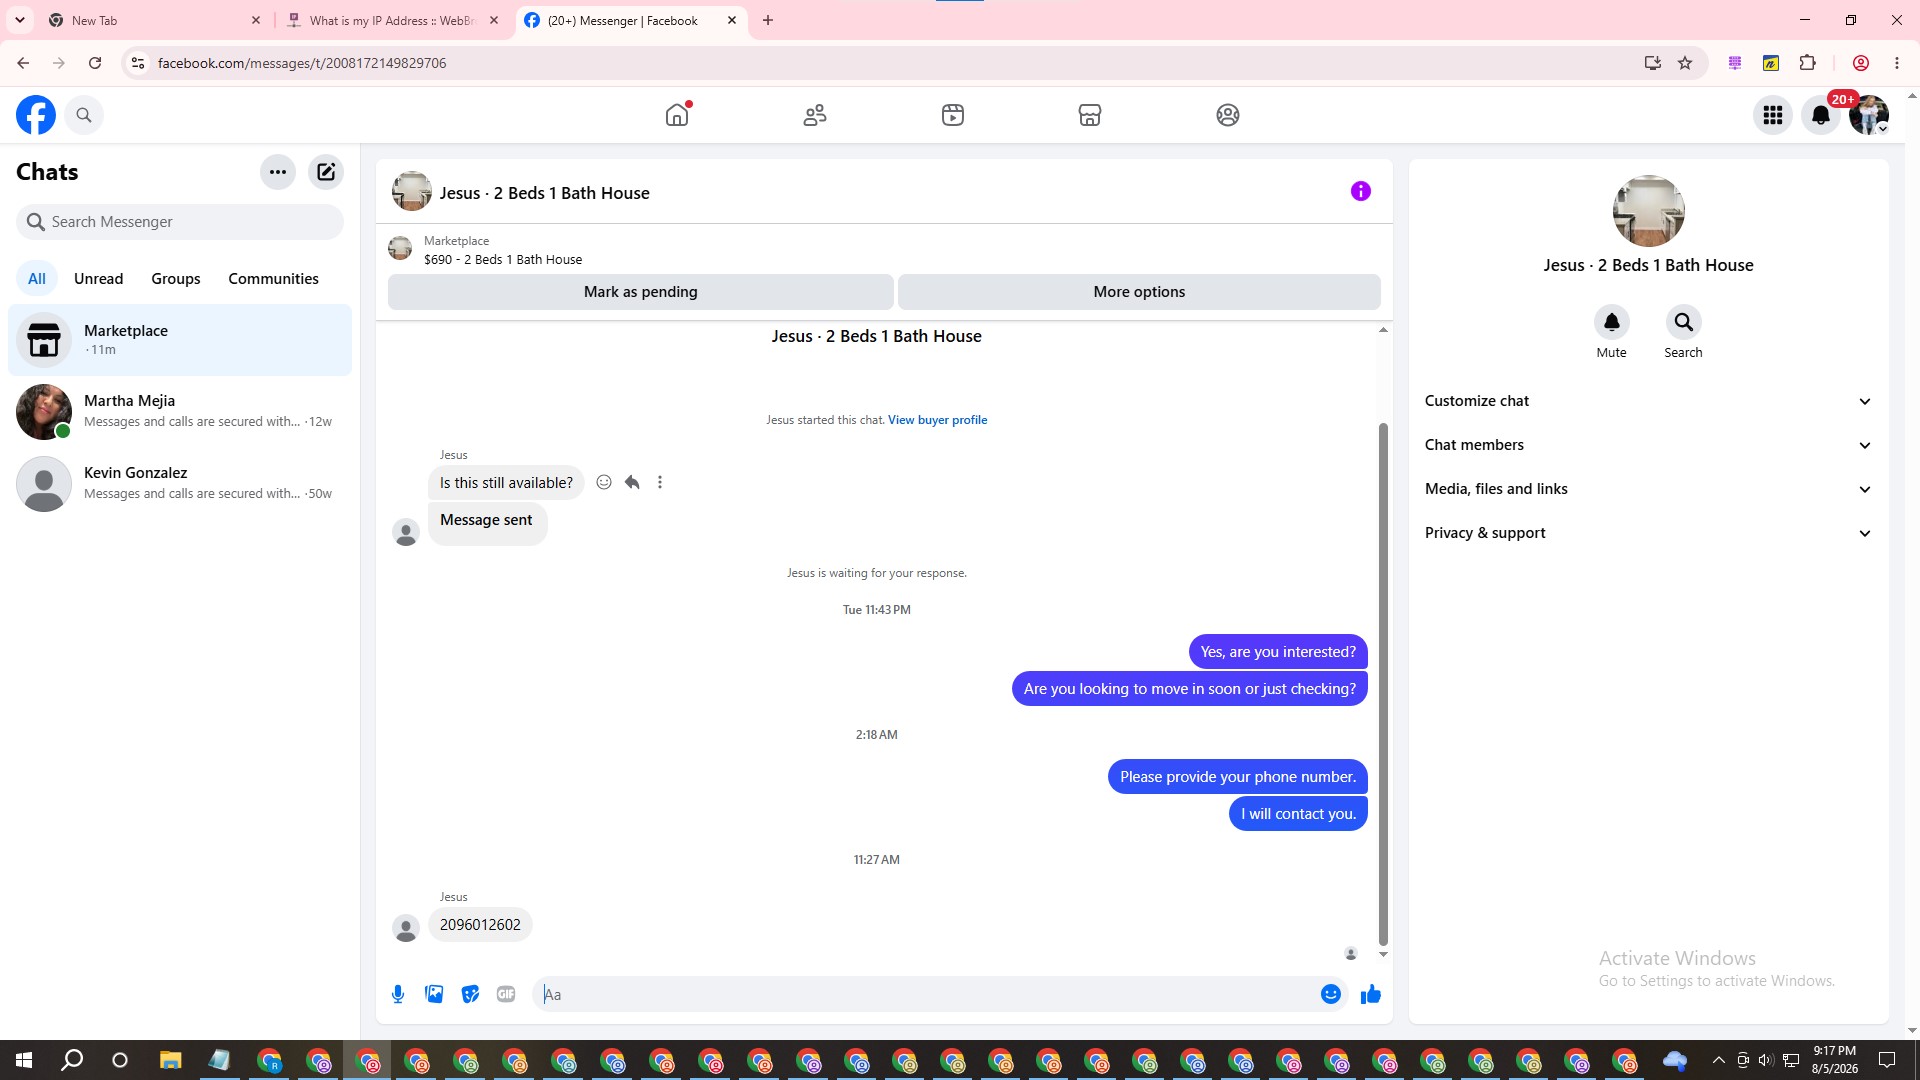Screen dimensions: 1920x1080
Task: Reload the page with refresh button
Action: click(x=95, y=63)
